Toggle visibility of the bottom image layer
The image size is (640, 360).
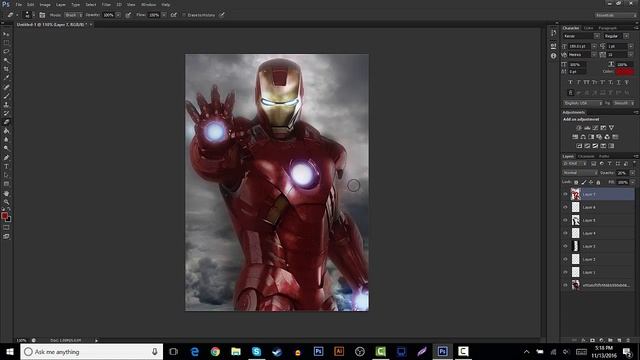click(x=565, y=285)
